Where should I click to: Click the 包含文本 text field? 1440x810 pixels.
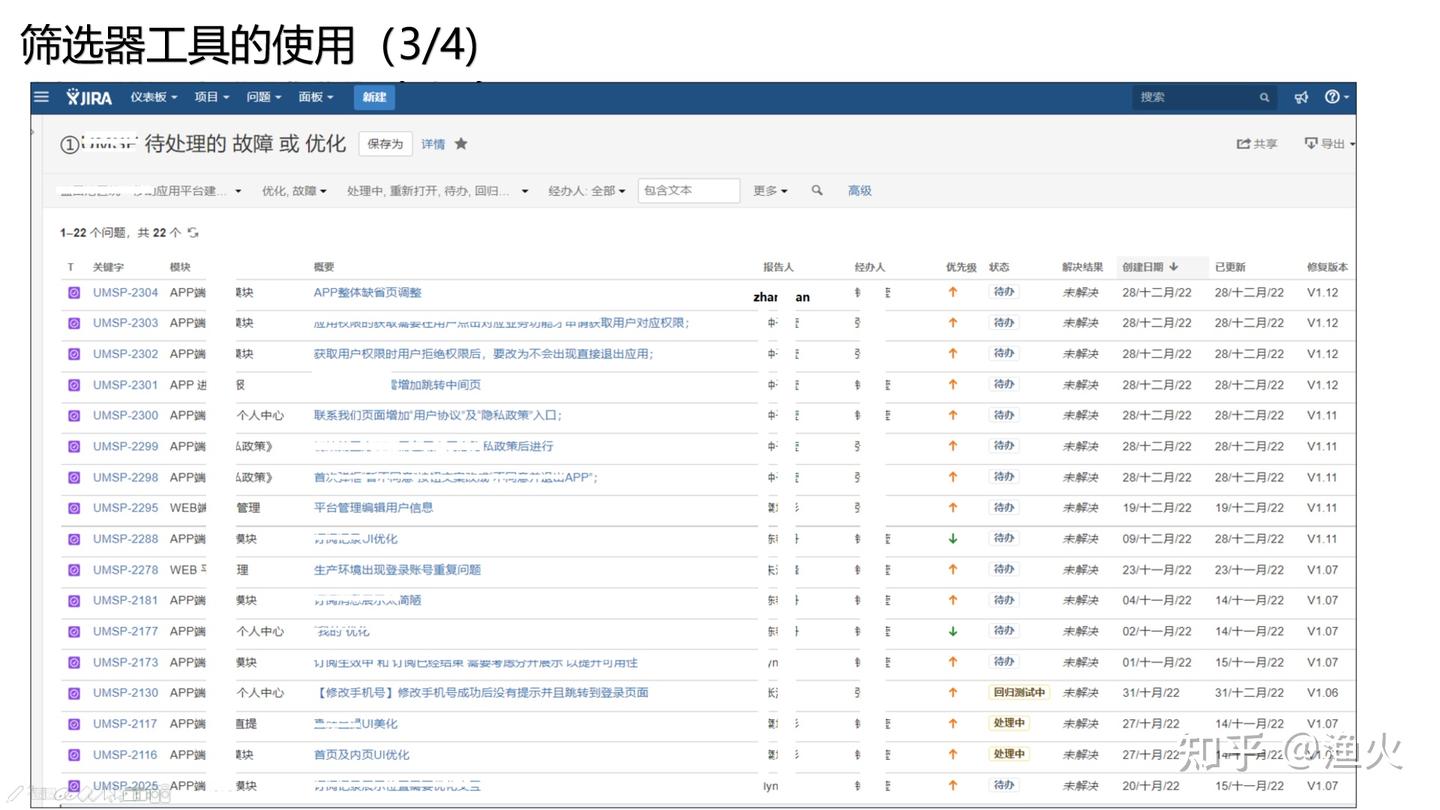[688, 191]
